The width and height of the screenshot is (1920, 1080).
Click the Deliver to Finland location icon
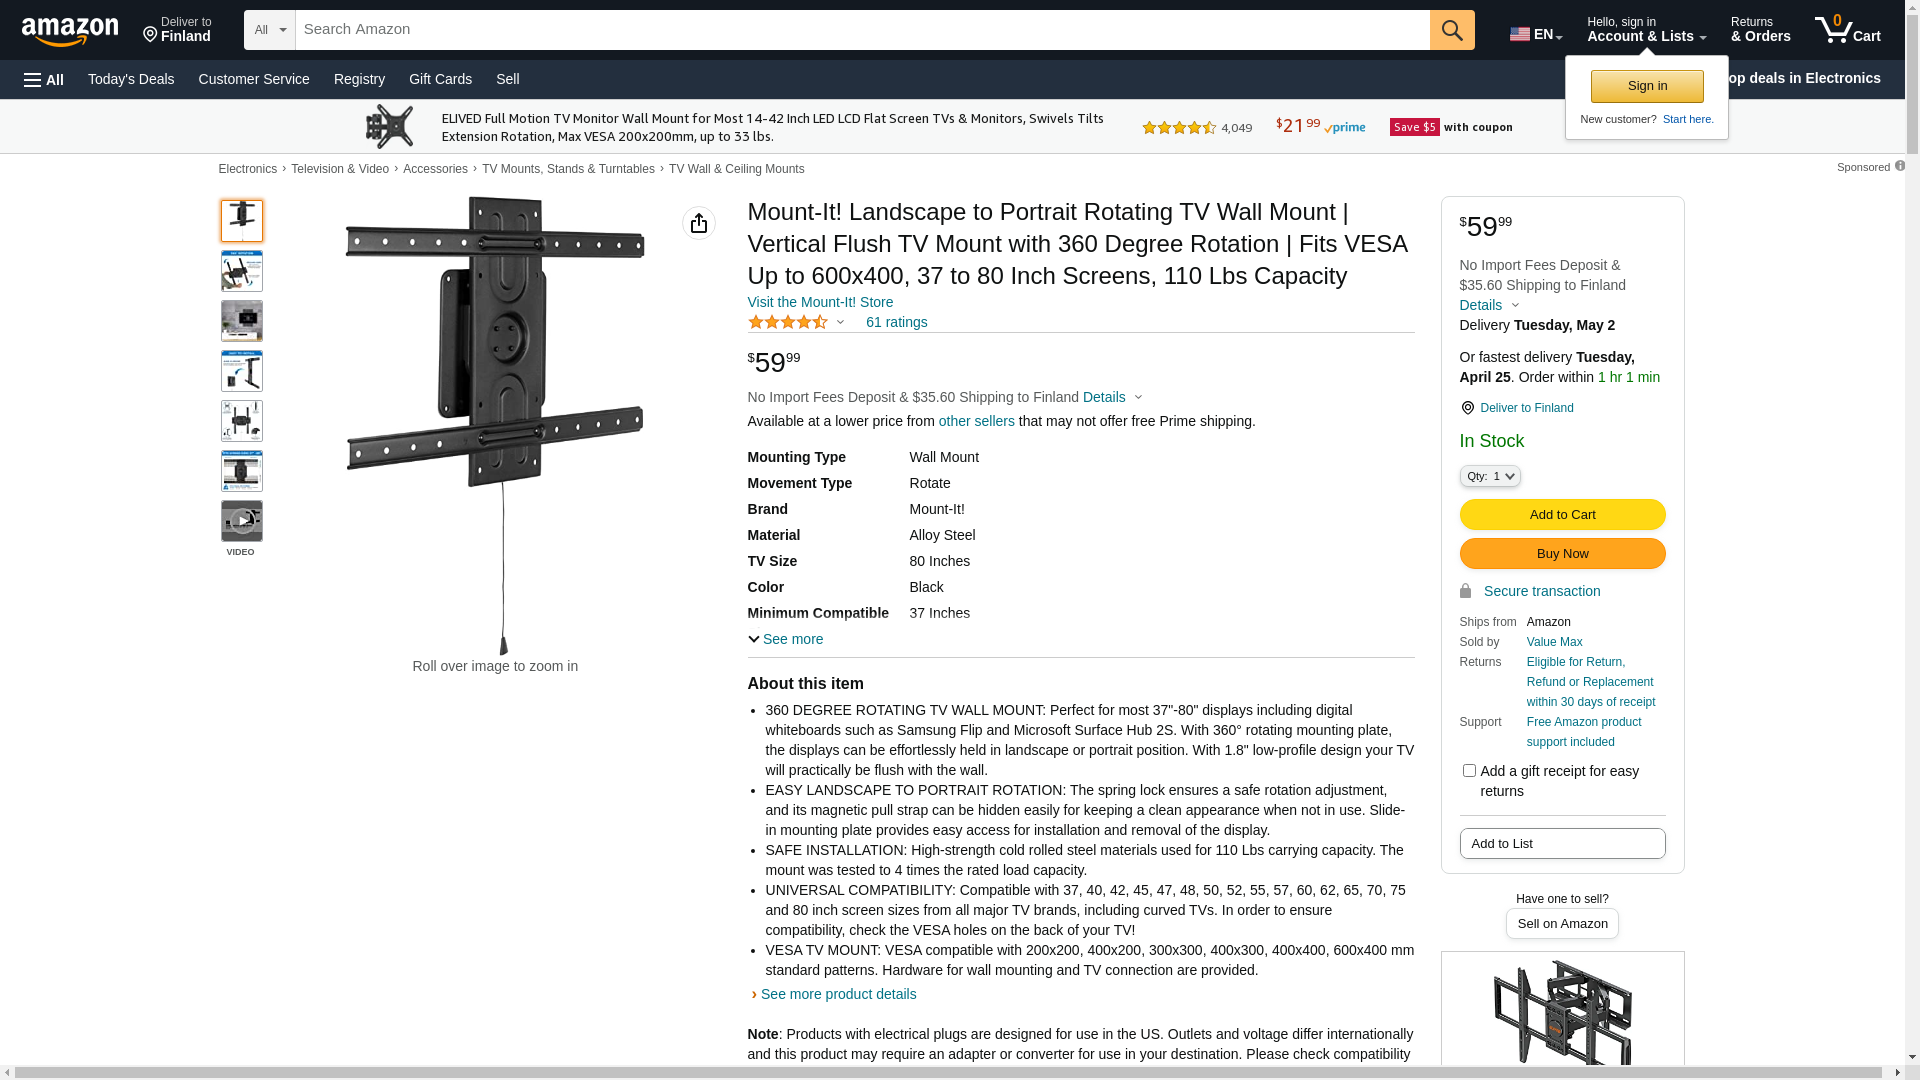coord(1467,408)
